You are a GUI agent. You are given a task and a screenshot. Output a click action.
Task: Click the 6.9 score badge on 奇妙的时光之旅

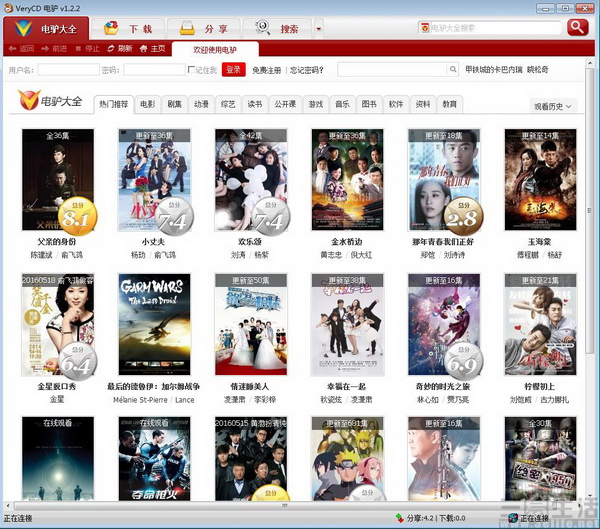(x=464, y=361)
